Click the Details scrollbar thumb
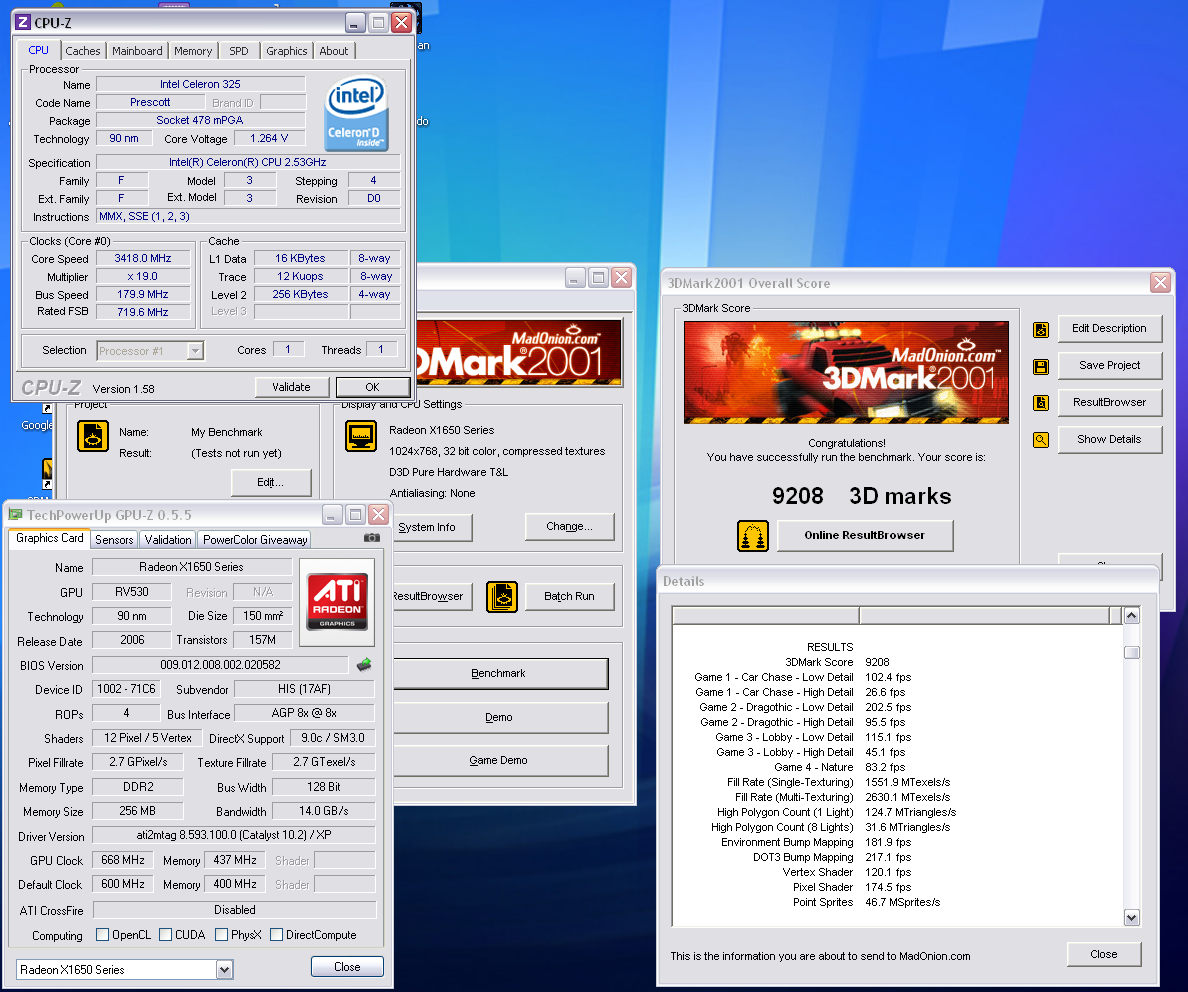1188x992 pixels. tap(1132, 652)
